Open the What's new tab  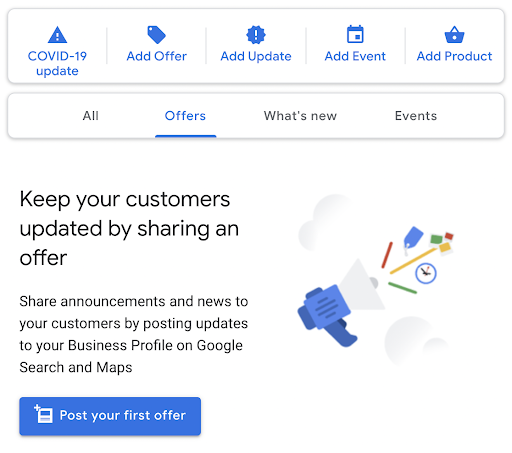pyautogui.click(x=300, y=116)
